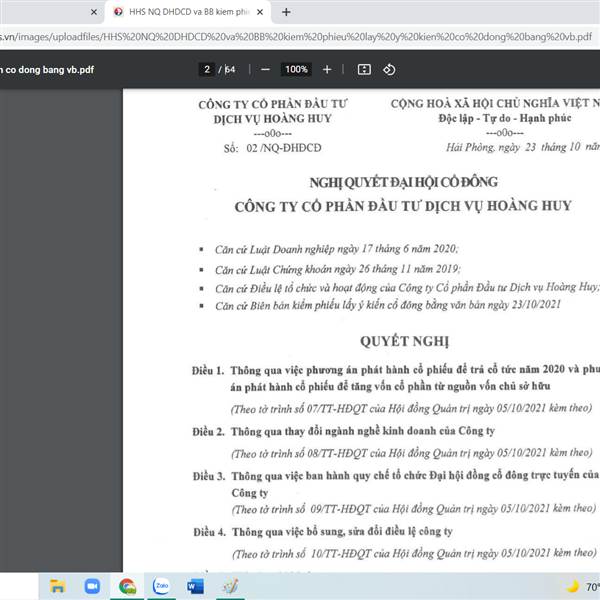Open File Explorer from the taskbar
This screenshot has width=600, height=600.
pos(57,586)
